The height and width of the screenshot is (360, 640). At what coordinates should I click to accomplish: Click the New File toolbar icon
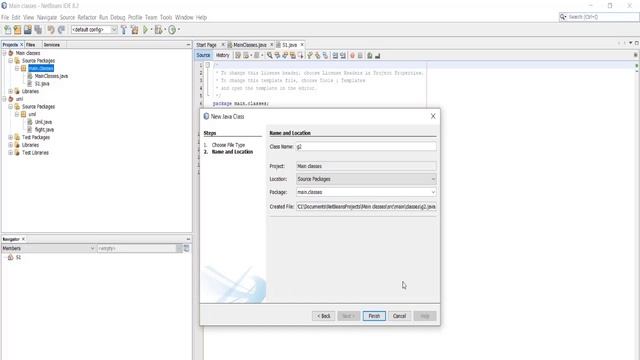coord(7,29)
